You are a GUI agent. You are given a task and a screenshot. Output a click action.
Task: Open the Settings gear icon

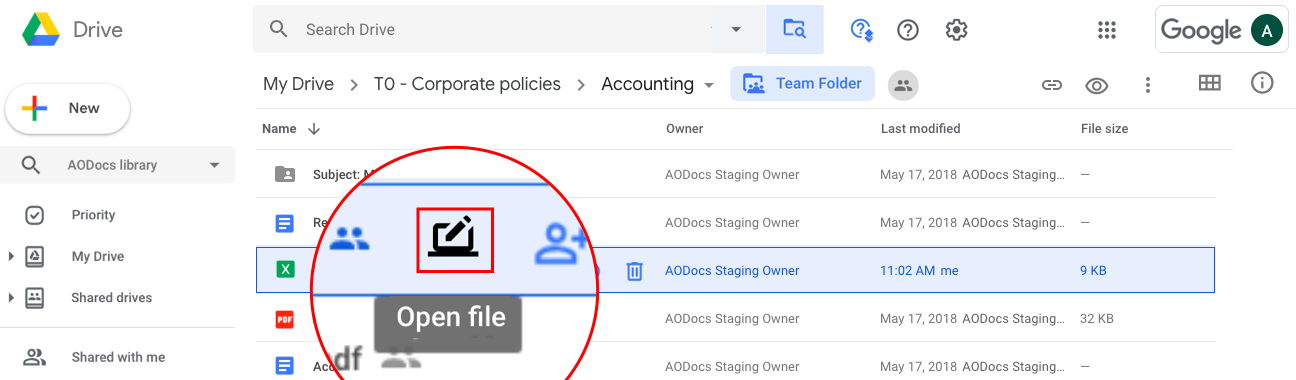tap(956, 30)
